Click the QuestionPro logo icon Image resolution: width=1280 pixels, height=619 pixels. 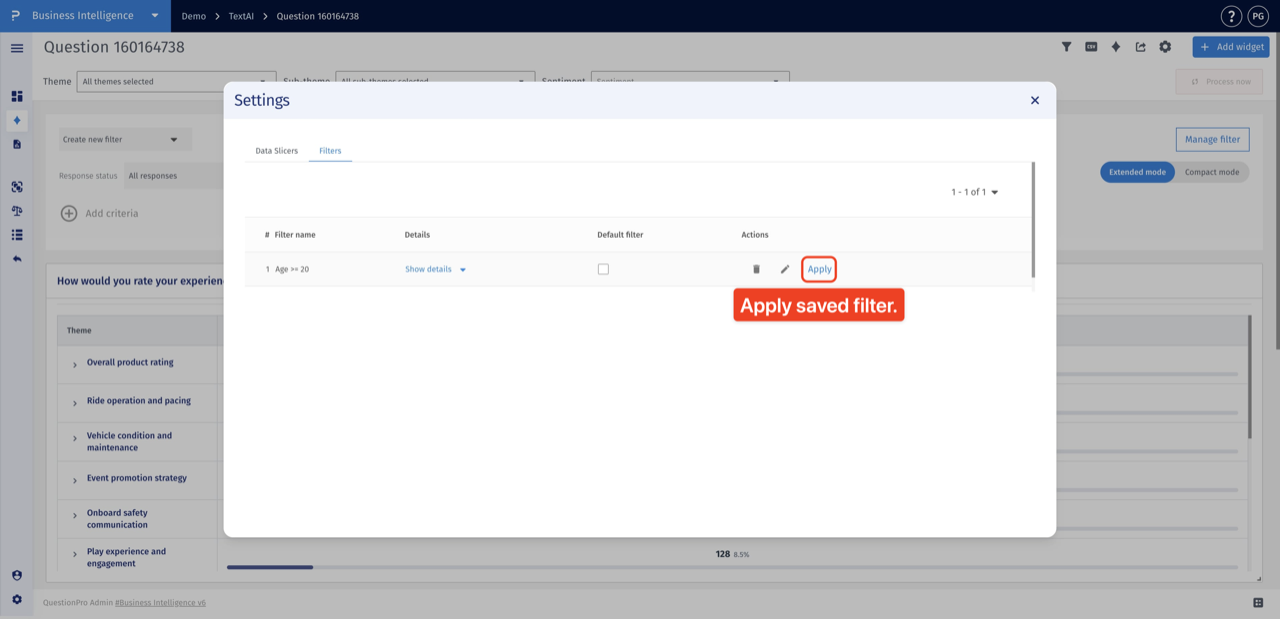(x=15, y=16)
